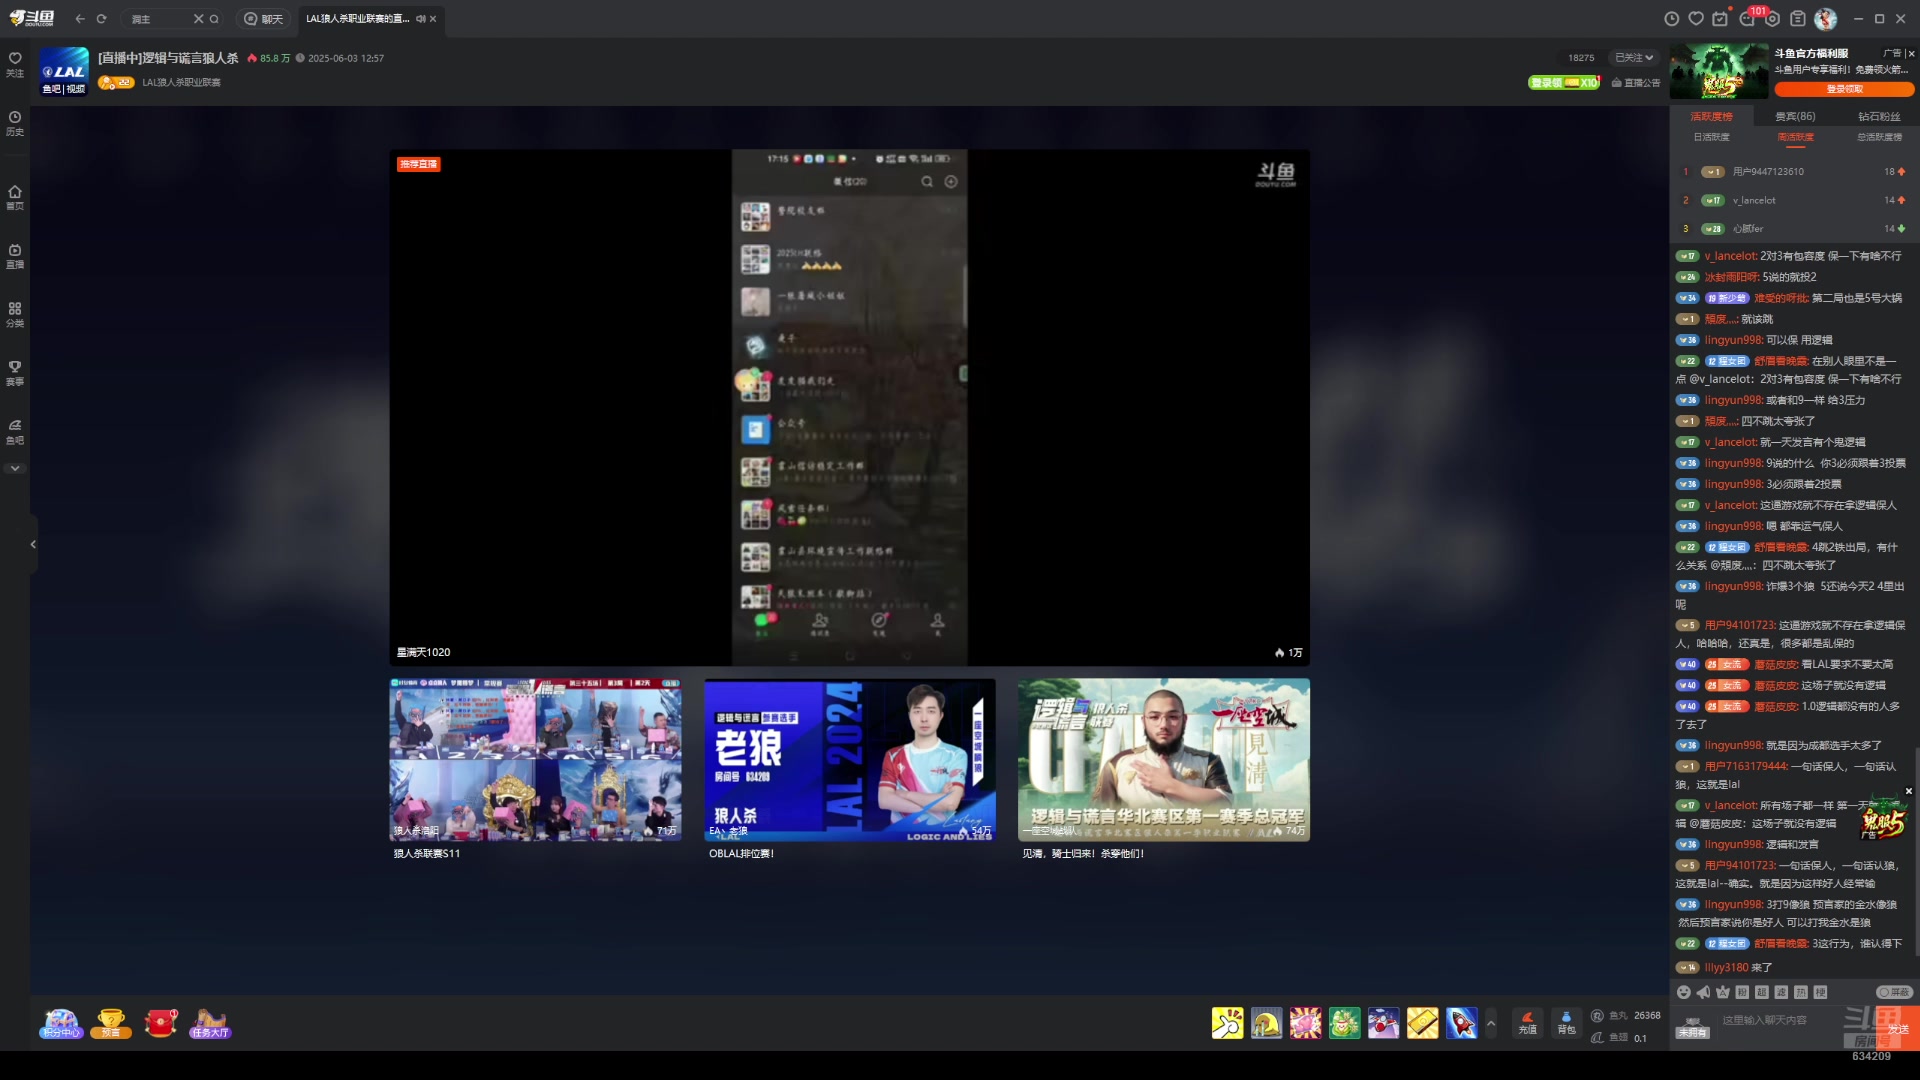Click ranked user 用户9447123610

[x=1768, y=172]
